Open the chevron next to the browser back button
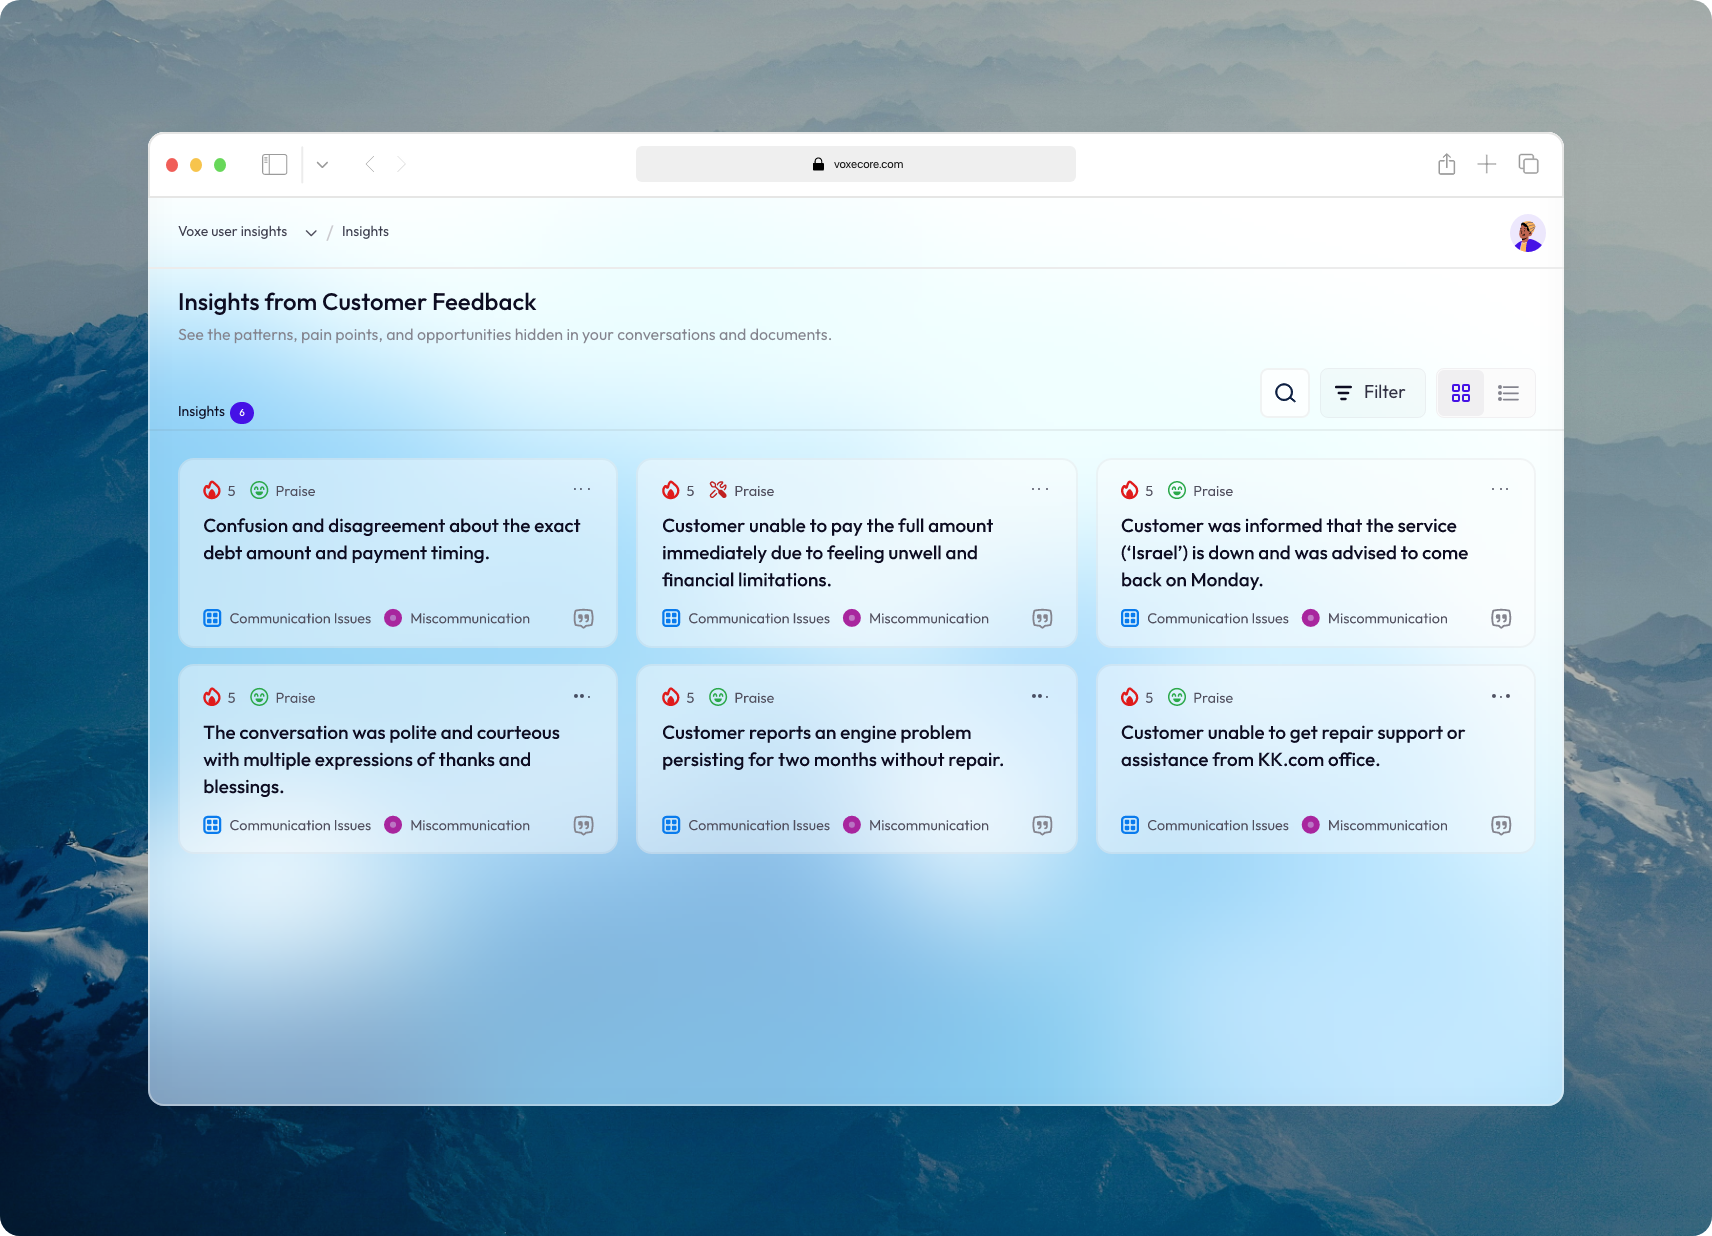1712x1236 pixels. pos(322,164)
